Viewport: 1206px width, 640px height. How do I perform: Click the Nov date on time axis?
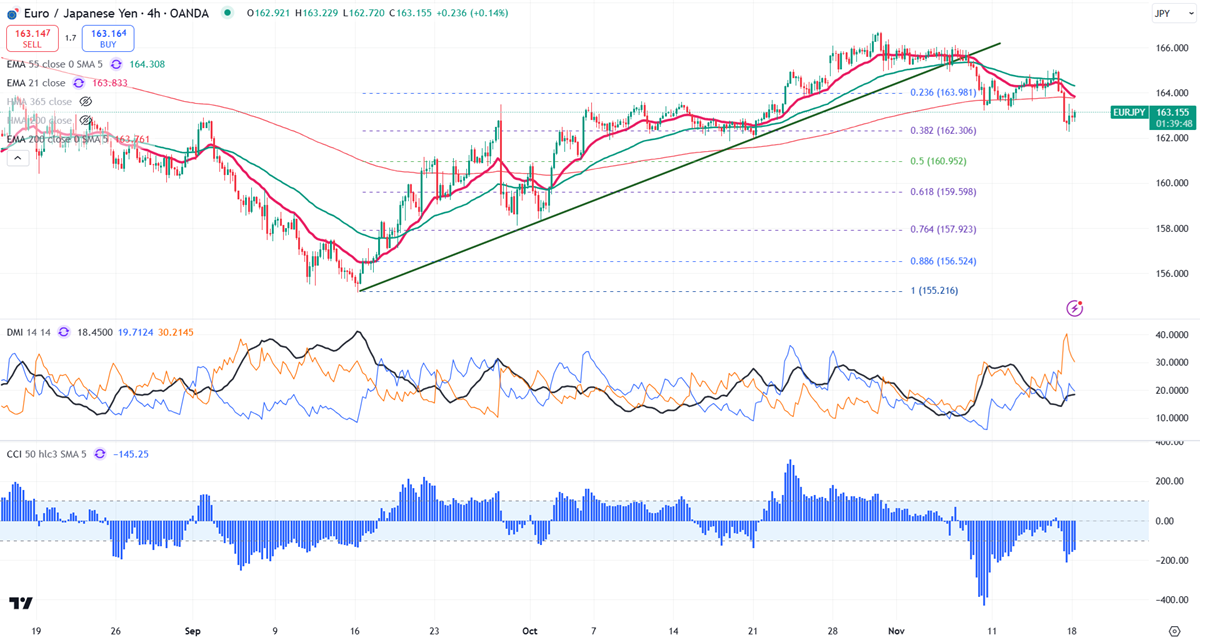(x=894, y=631)
